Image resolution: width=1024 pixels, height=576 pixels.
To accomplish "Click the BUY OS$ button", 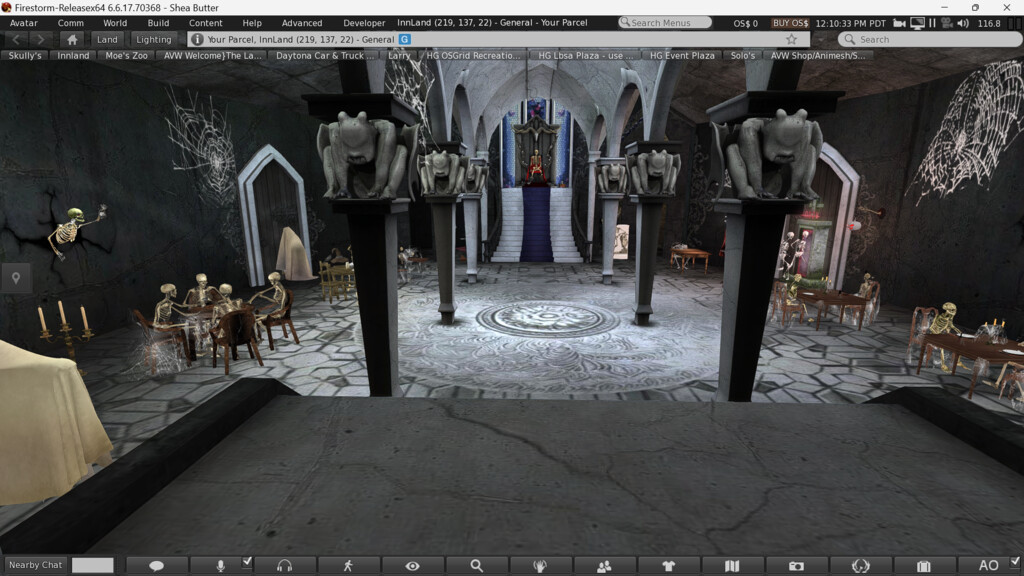I will (791, 23).
